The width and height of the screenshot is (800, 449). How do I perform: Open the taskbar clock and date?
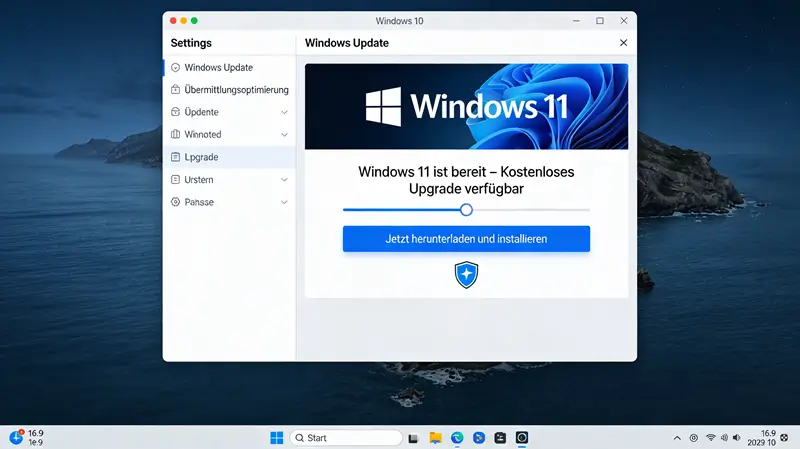(761, 438)
